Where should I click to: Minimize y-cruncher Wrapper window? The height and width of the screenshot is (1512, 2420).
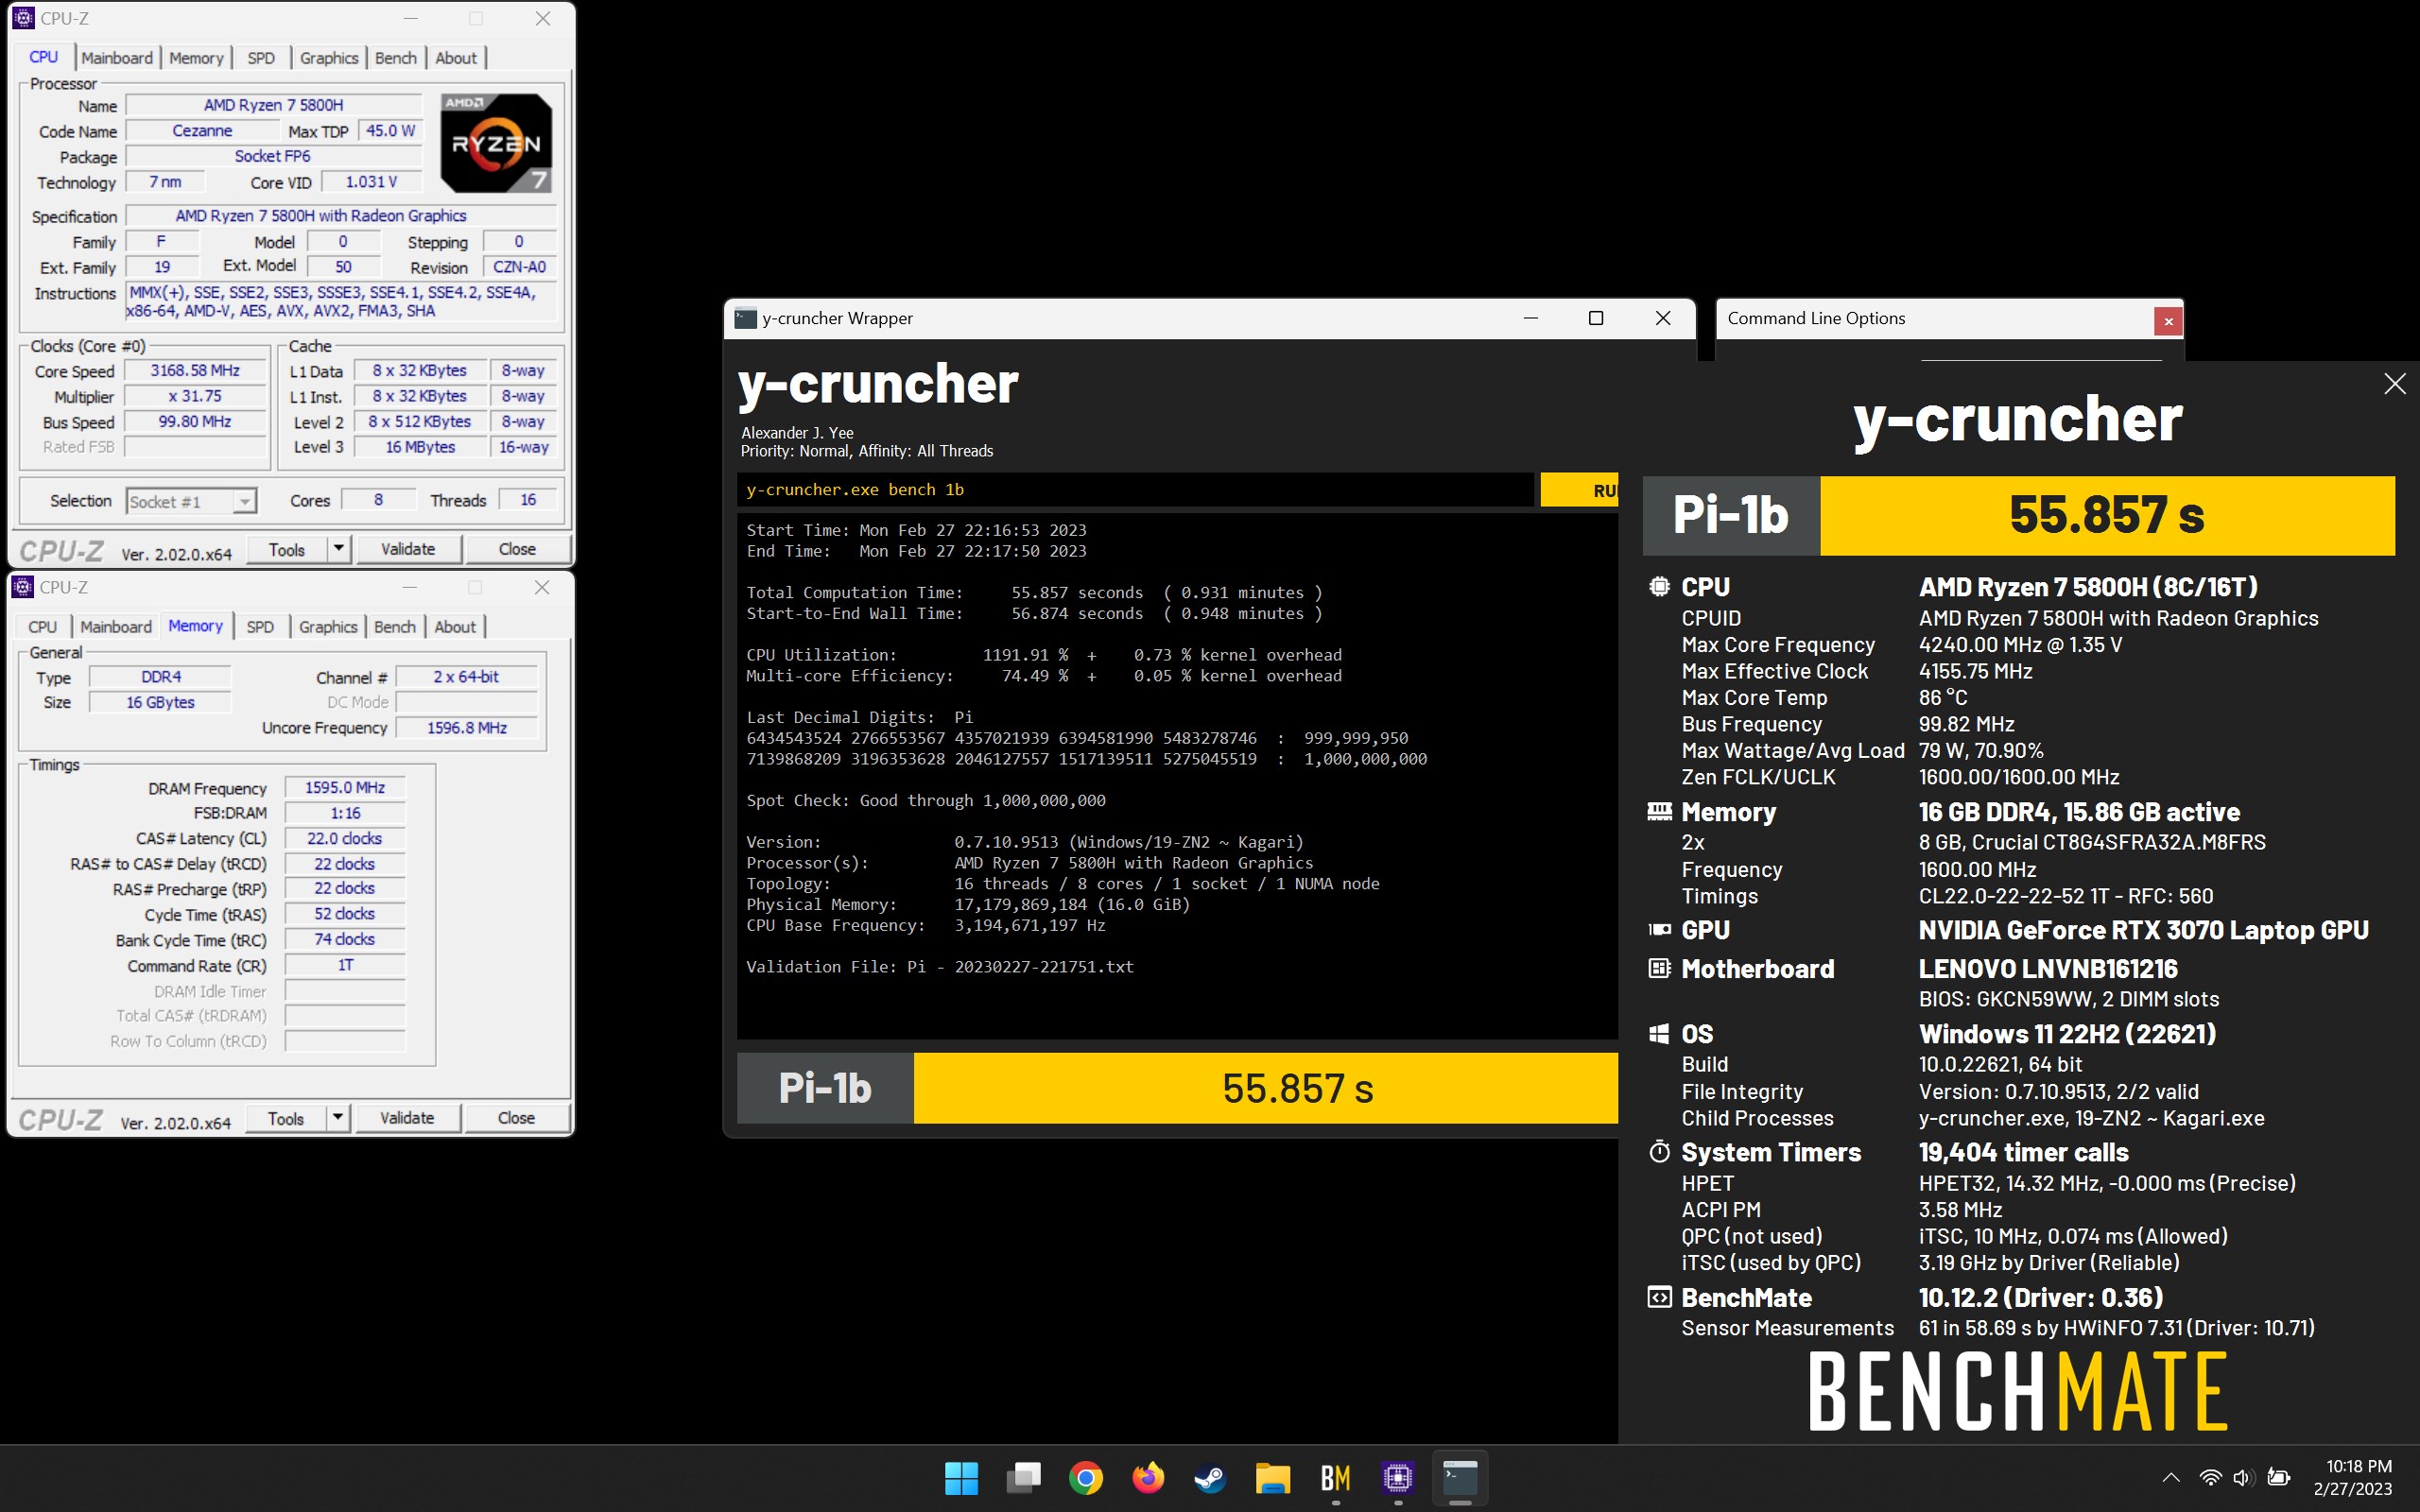point(1530,318)
